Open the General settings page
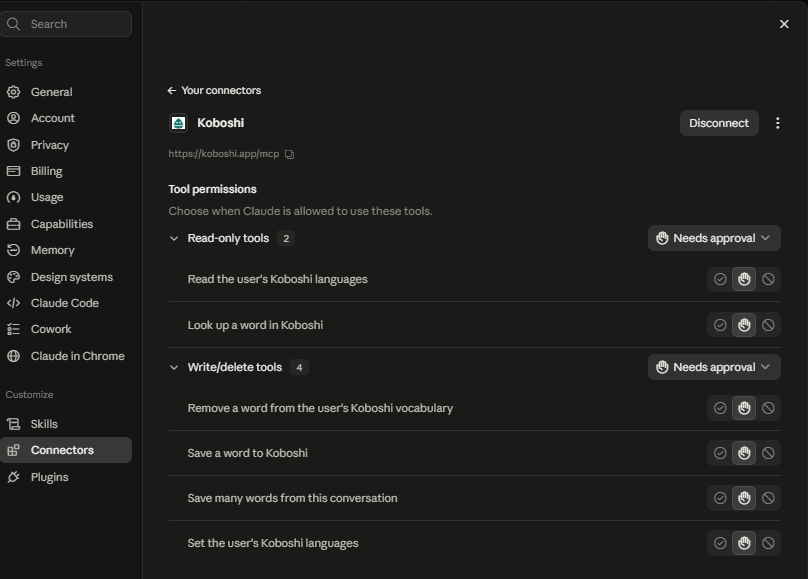Image resolution: width=808 pixels, height=579 pixels. click(66, 92)
